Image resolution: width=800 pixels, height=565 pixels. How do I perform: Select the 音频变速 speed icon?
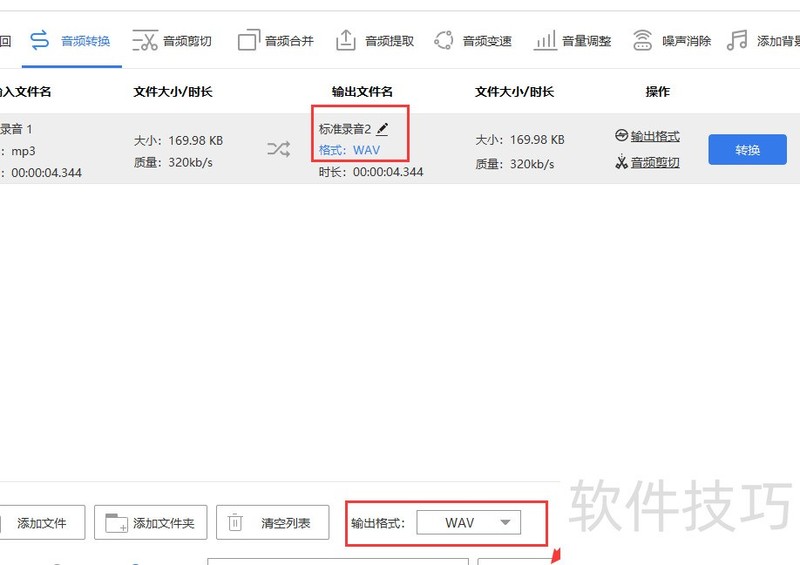click(444, 41)
